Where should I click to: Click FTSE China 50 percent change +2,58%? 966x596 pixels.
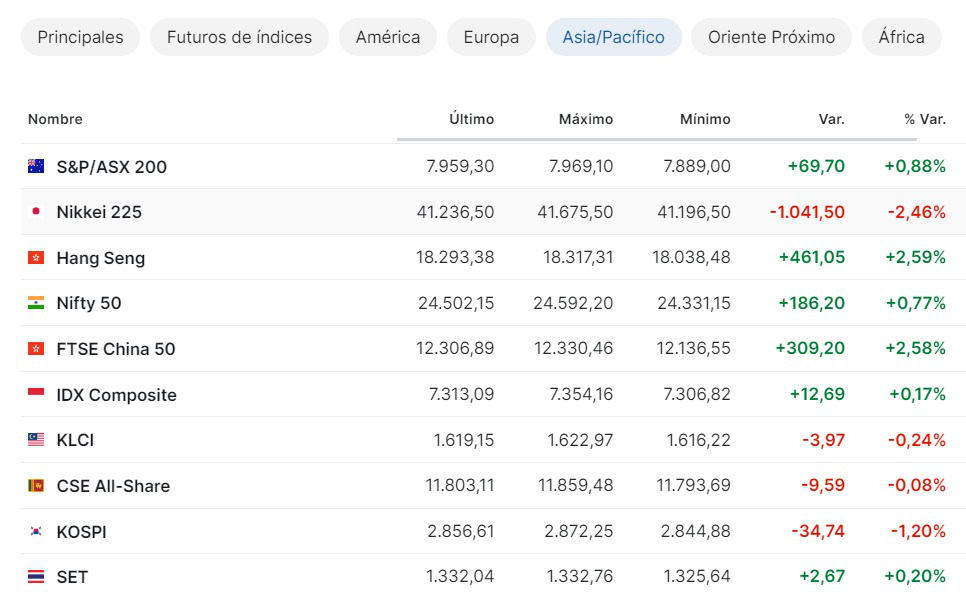pyautogui.click(x=915, y=348)
